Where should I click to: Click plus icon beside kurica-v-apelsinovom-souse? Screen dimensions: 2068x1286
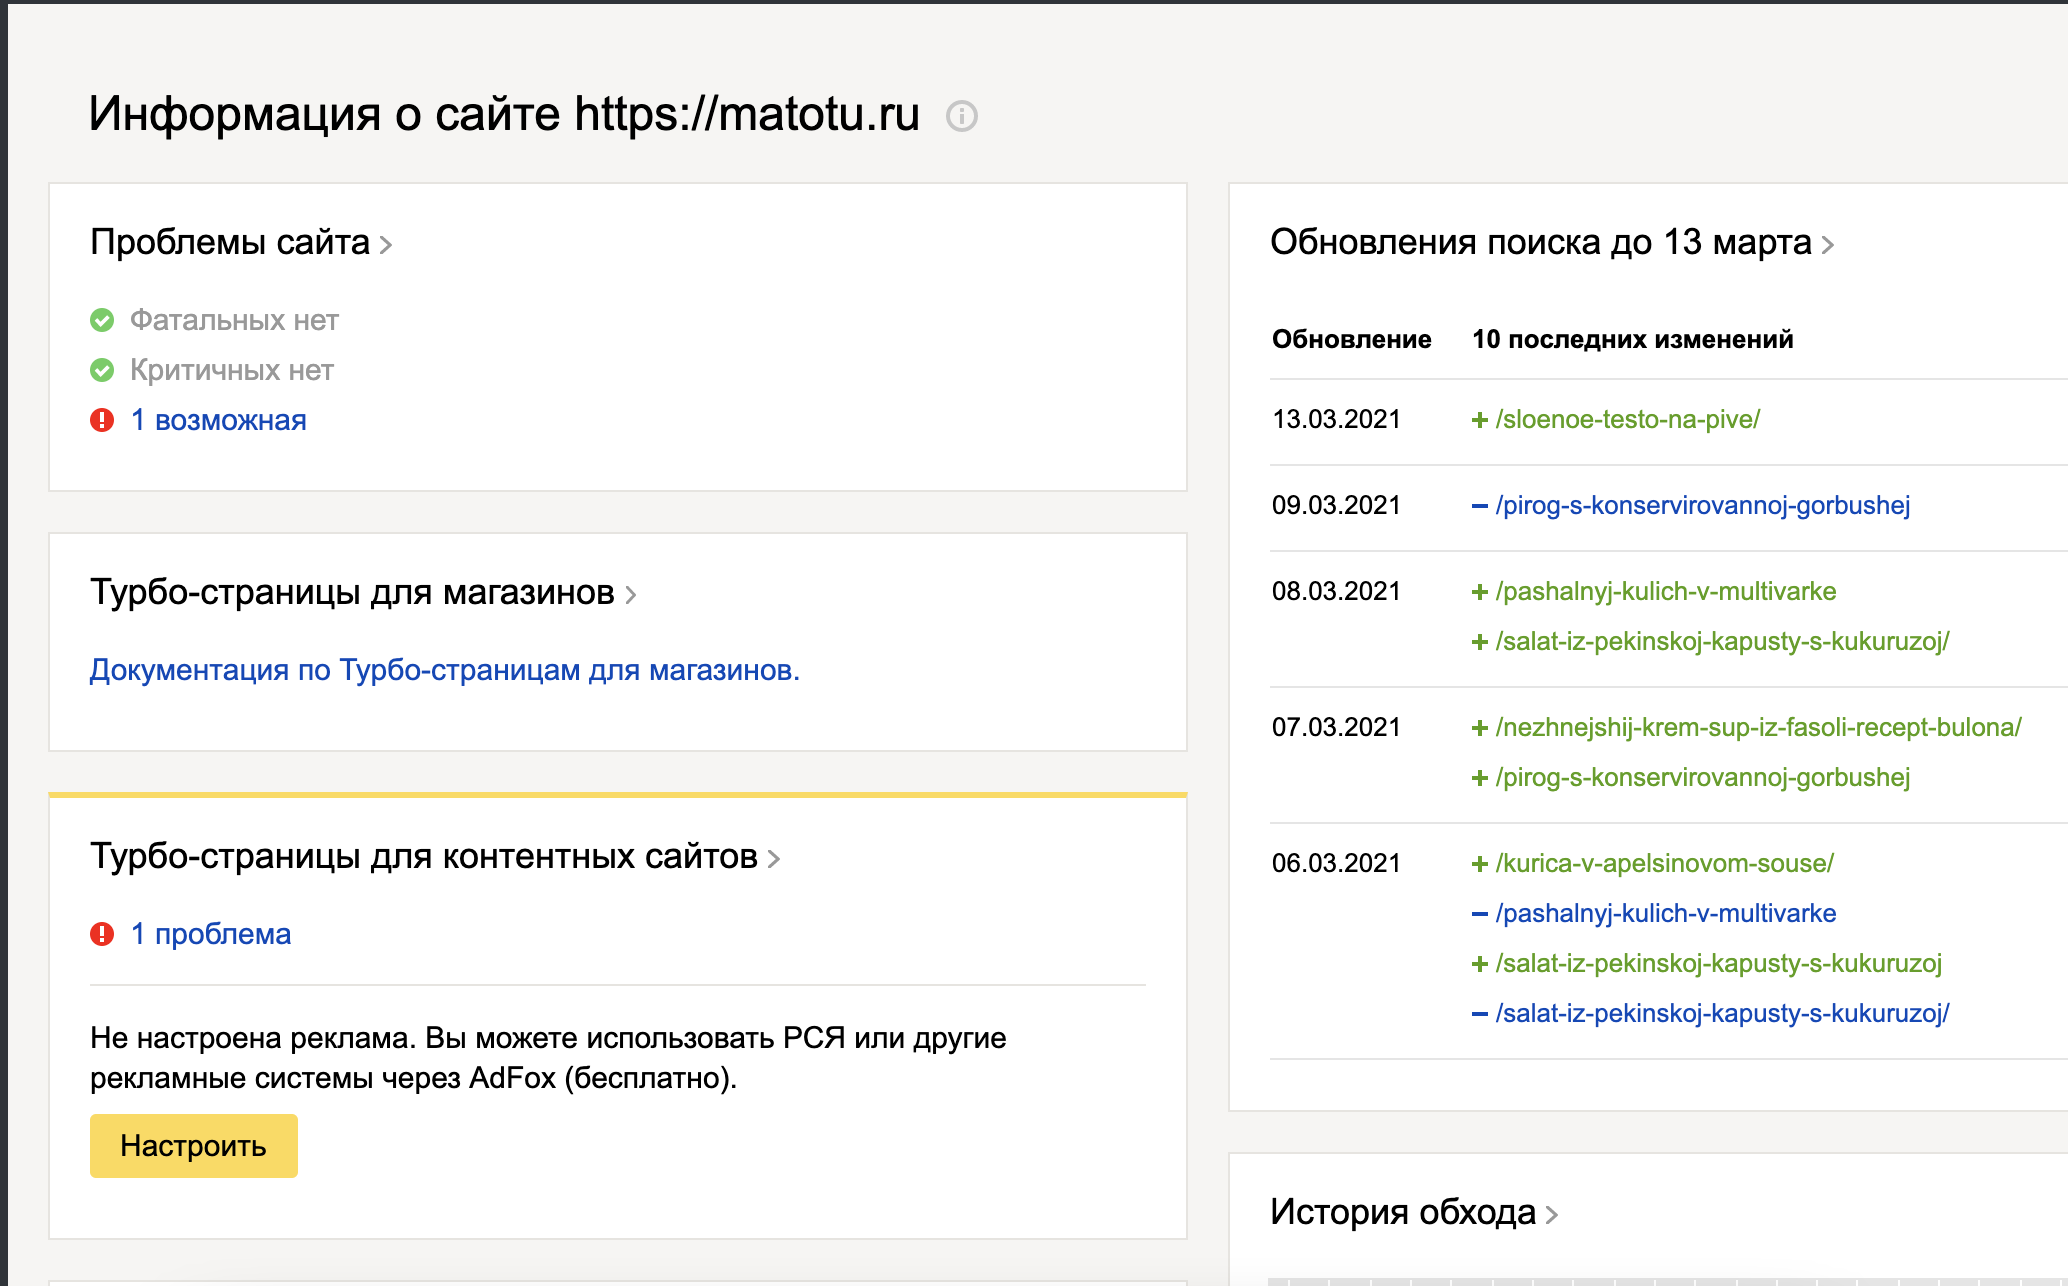click(1480, 864)
